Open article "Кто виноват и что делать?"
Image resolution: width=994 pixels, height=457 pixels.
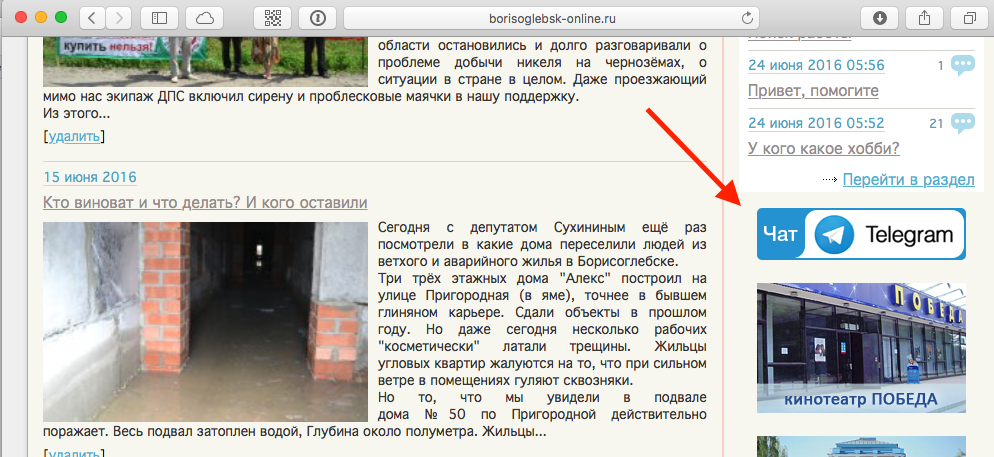coord(205,203)
